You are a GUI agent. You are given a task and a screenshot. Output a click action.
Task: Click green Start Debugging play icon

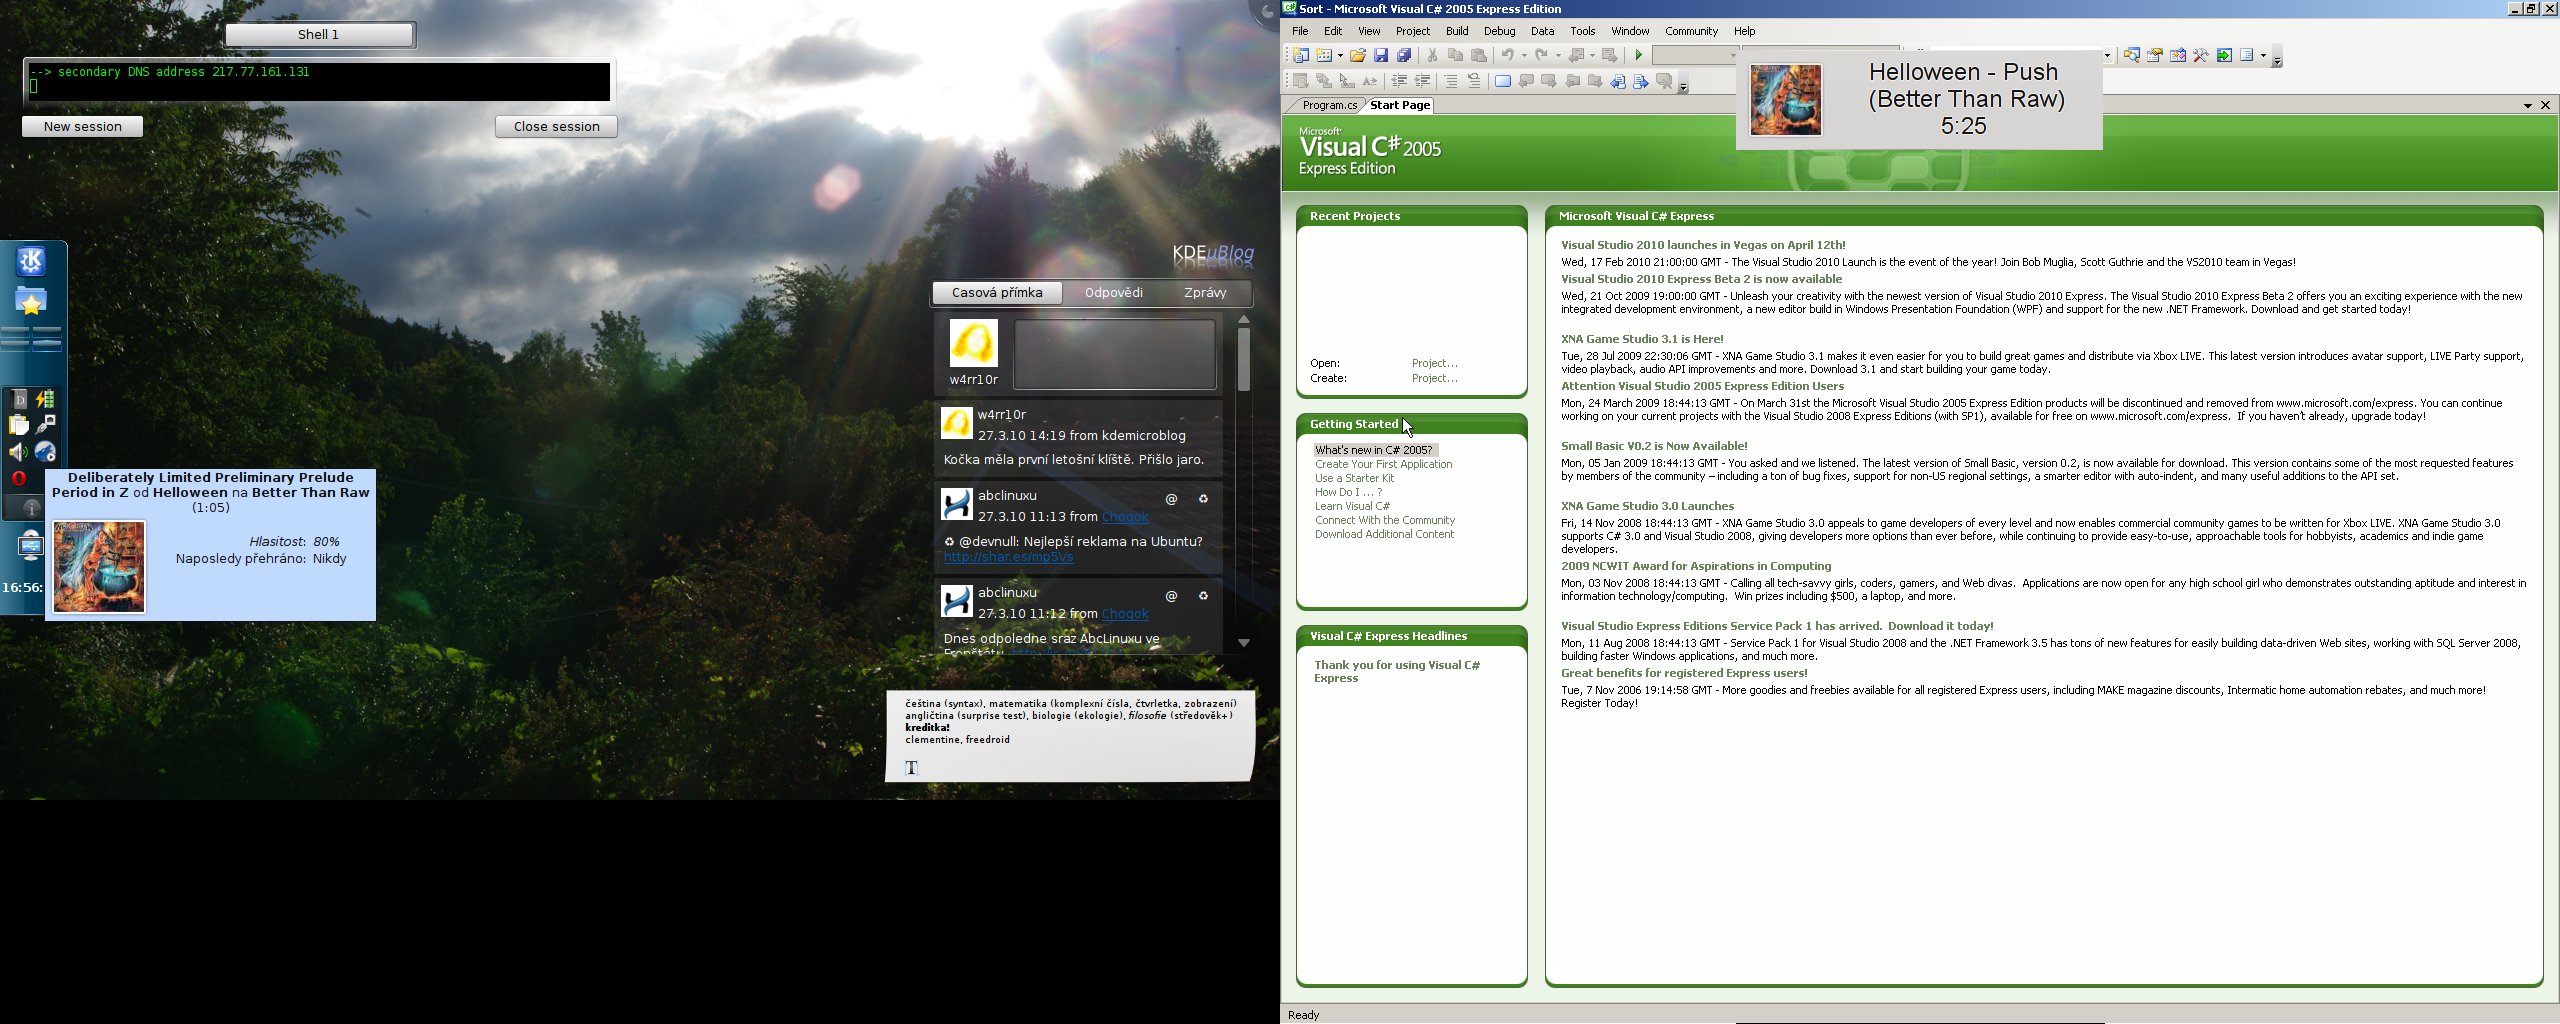click(1639, 55)
